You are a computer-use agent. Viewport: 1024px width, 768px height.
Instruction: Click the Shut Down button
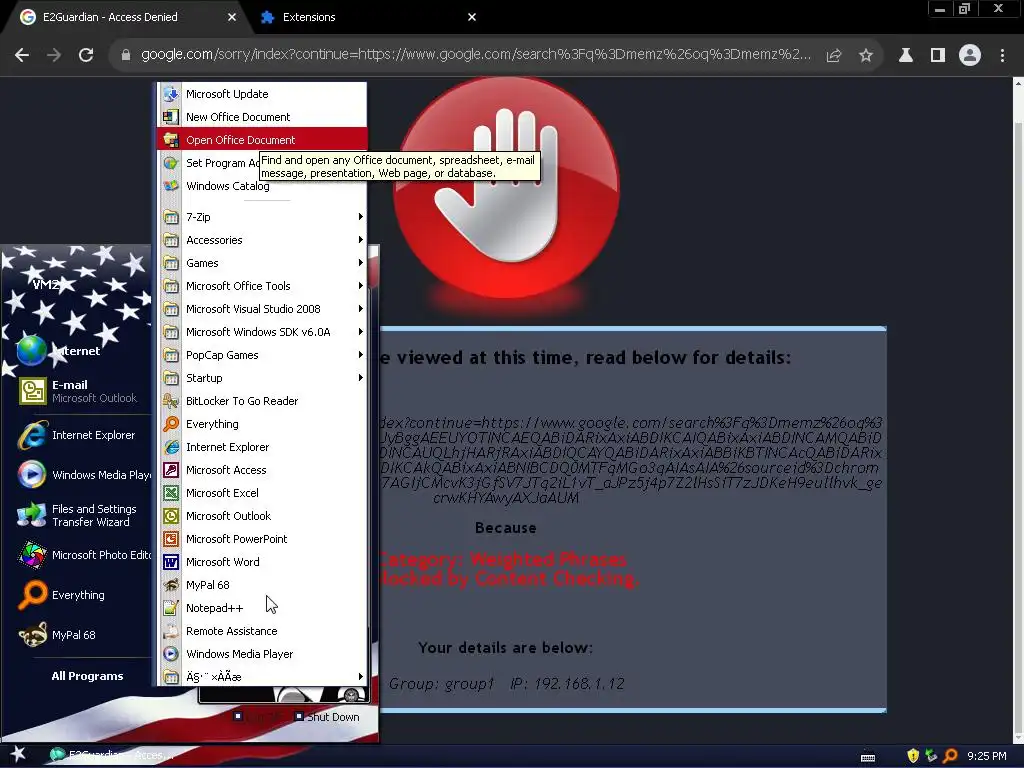click(x=327, y=717)
